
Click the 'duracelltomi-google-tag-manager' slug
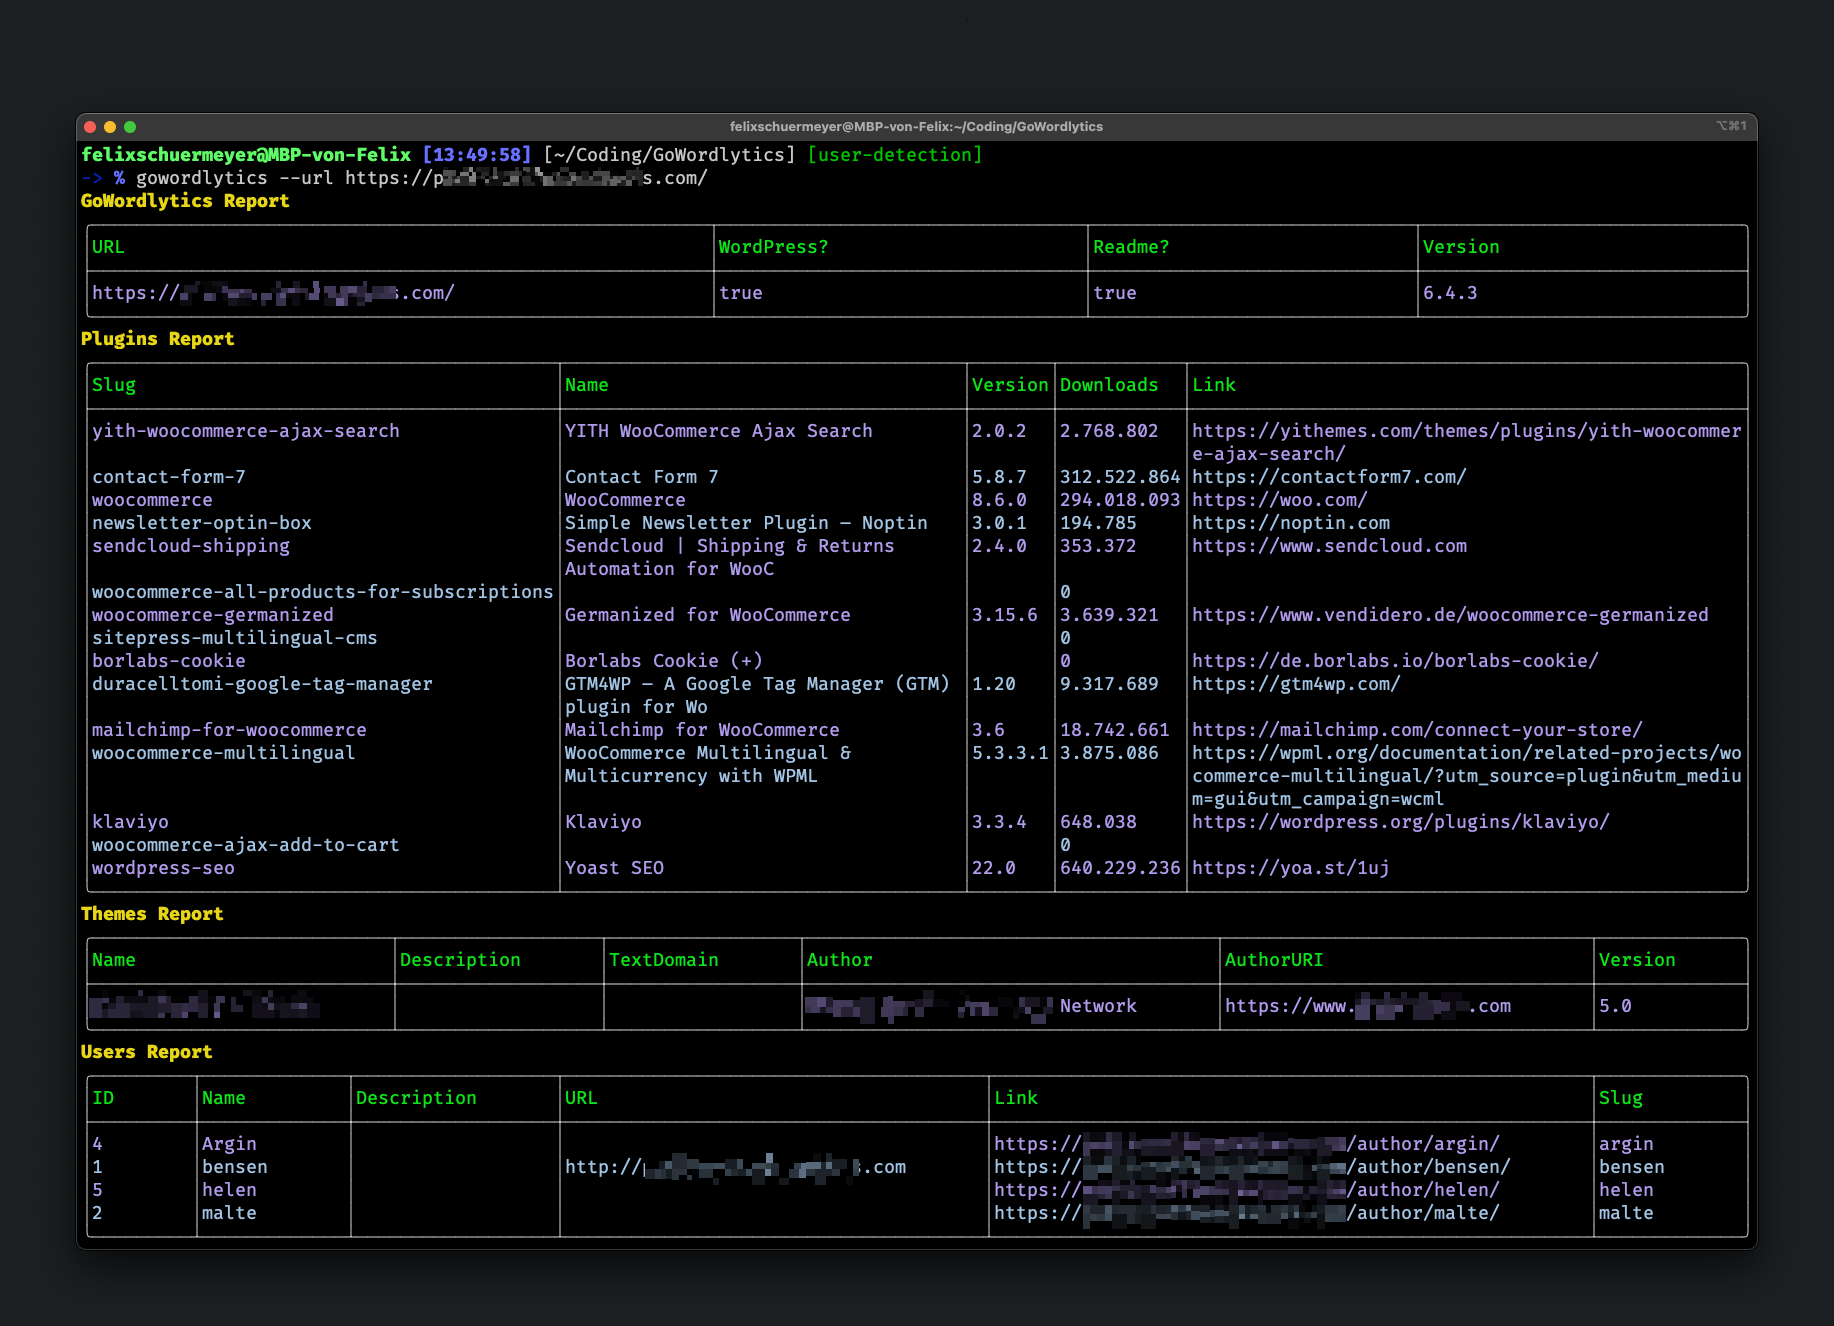262,684
